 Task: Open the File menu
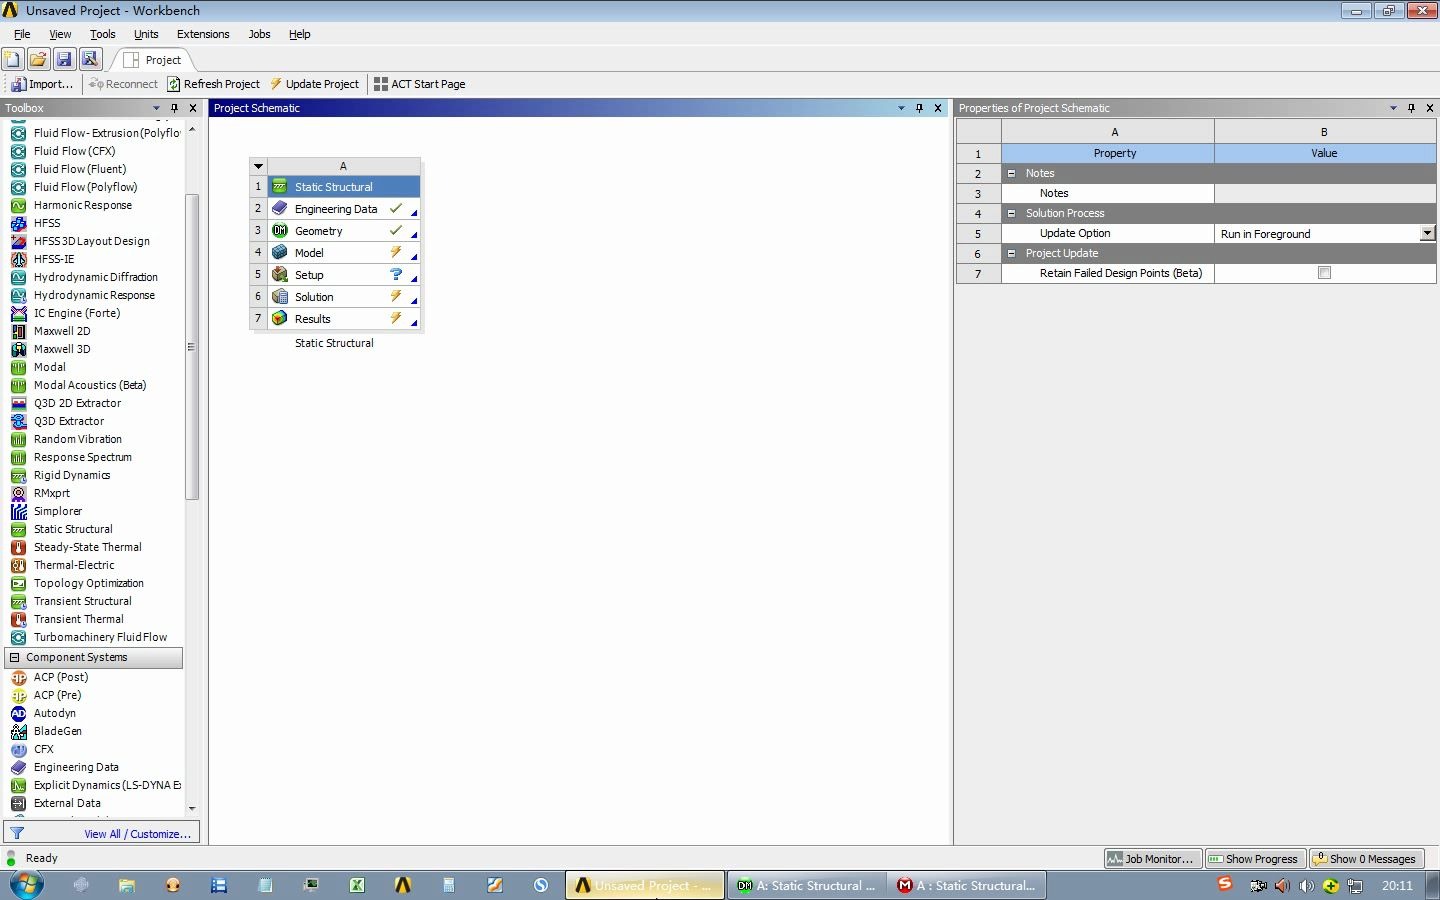[x=22, y=34]
